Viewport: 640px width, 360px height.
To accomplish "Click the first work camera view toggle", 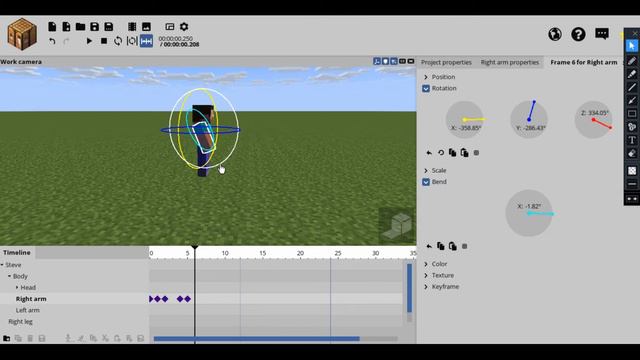I will click(x=377, y=61).
